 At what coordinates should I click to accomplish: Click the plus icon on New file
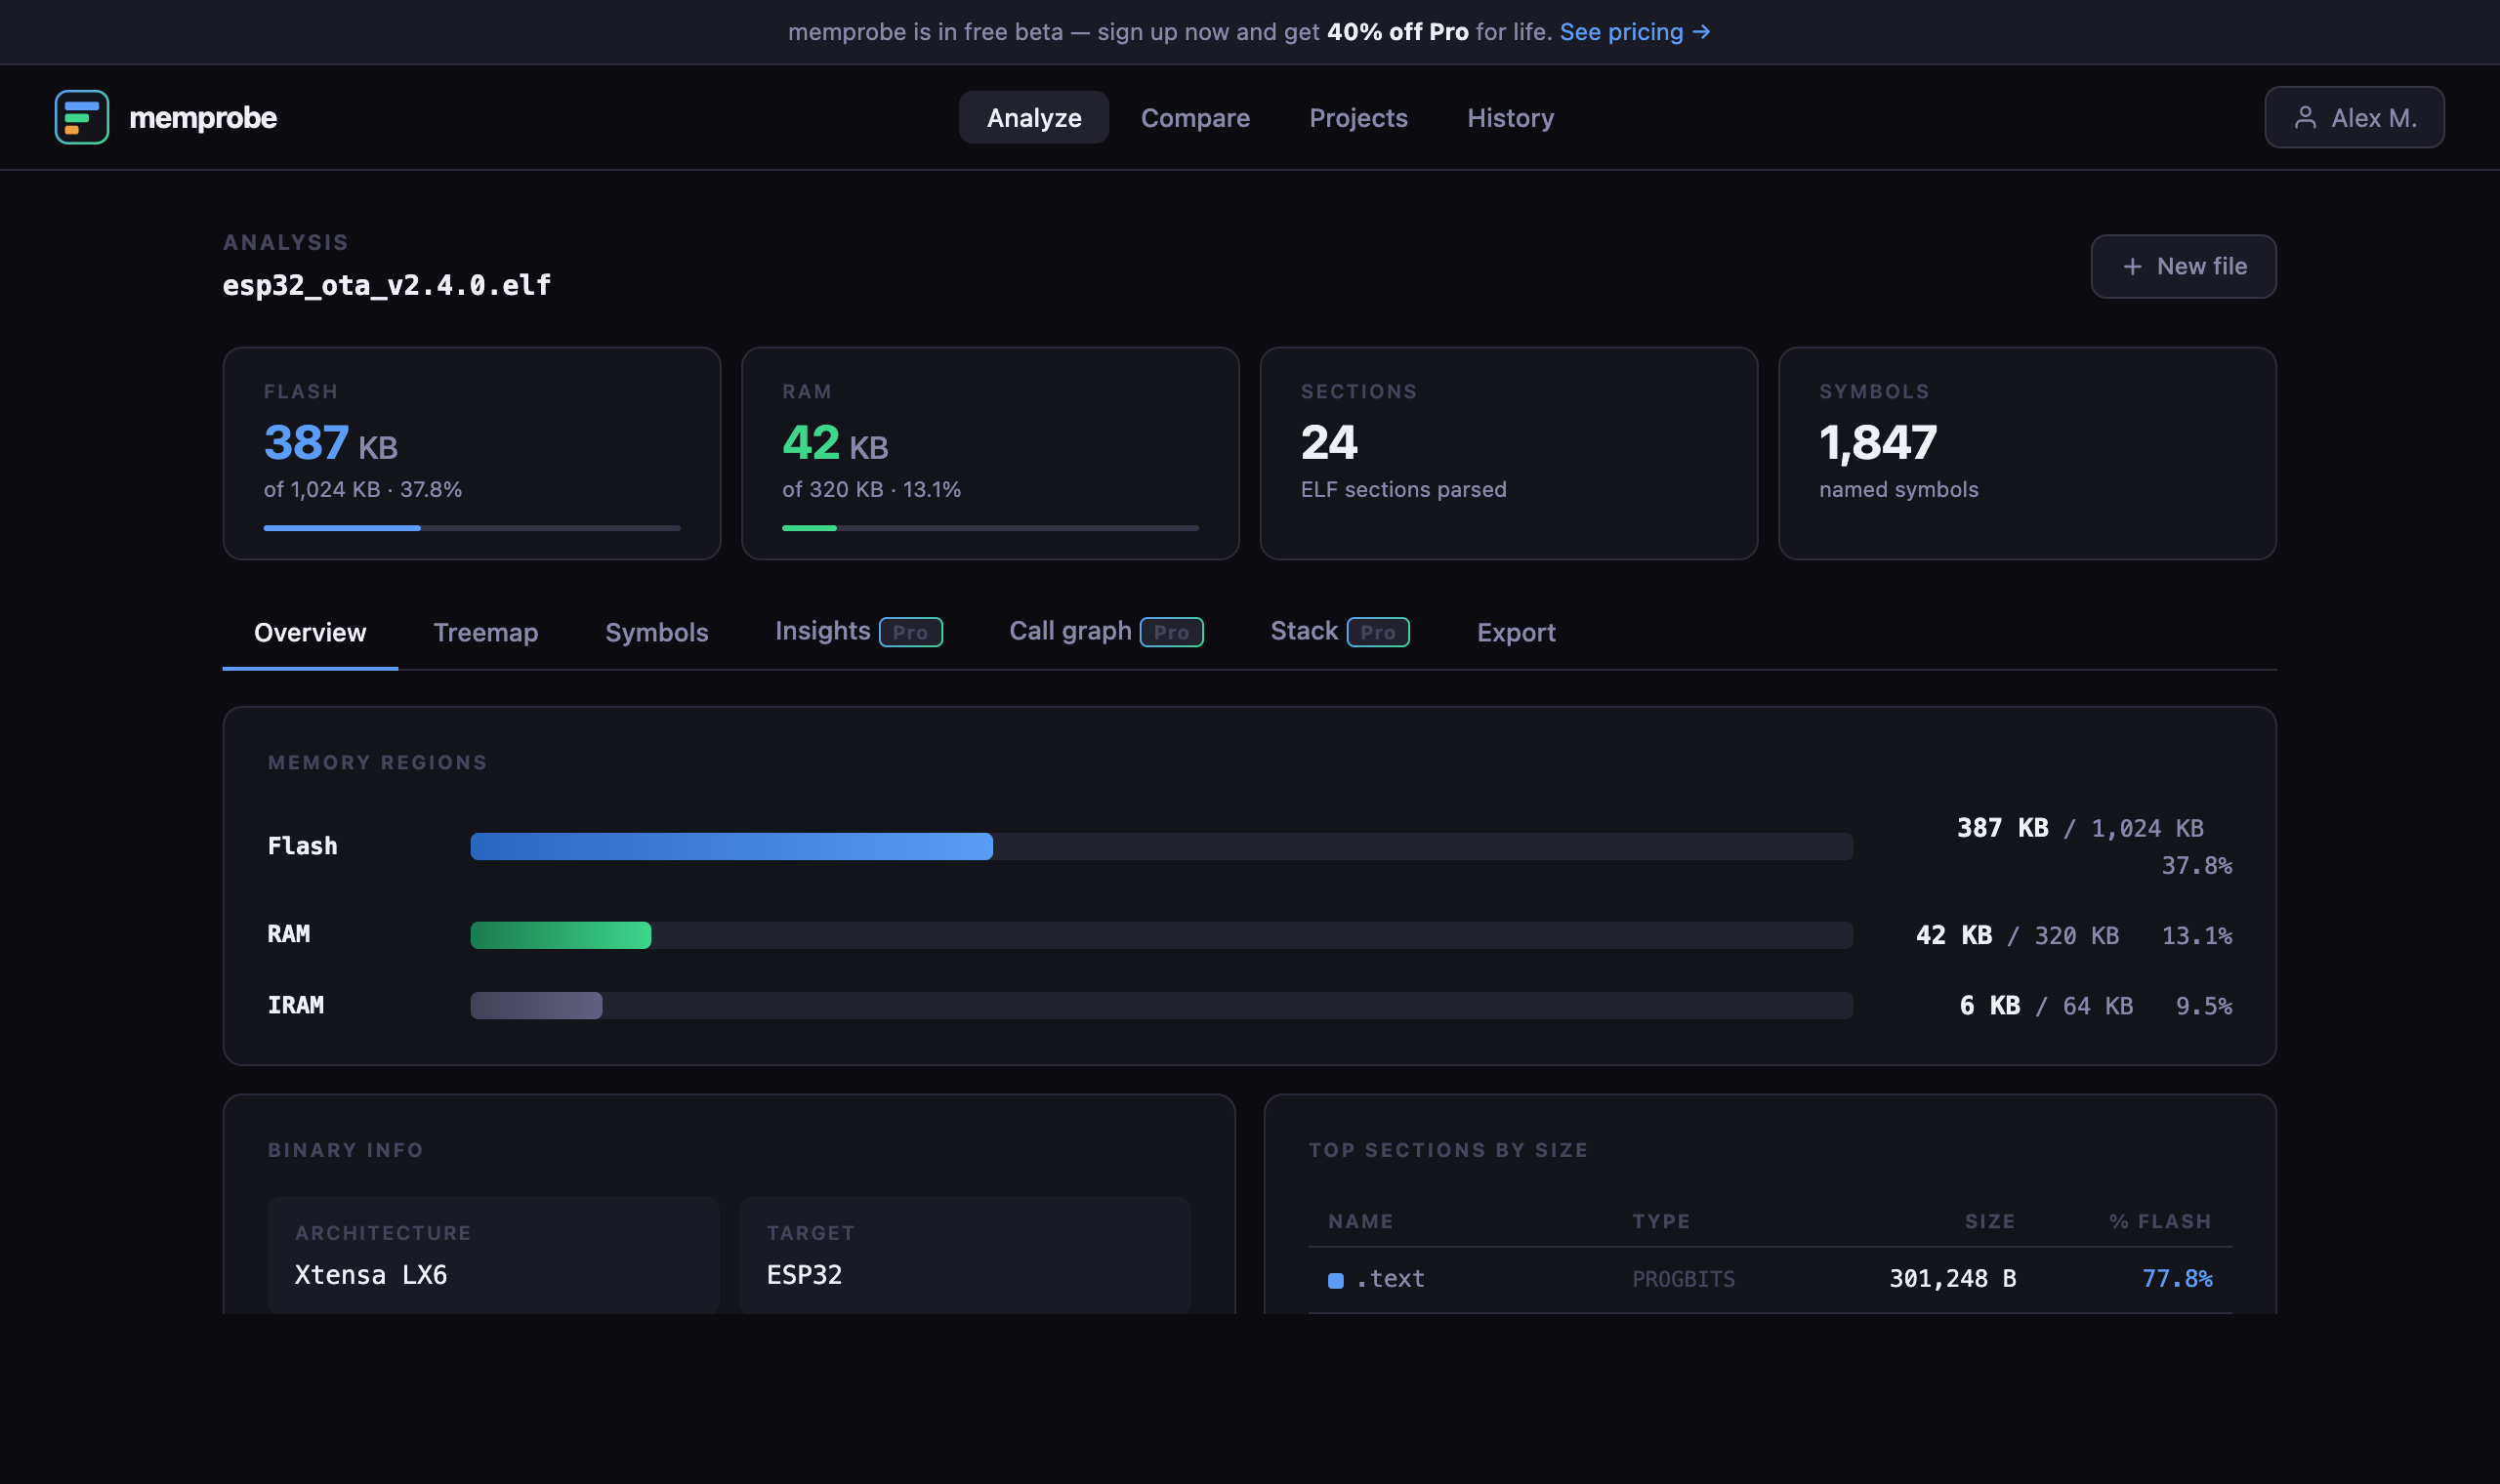tap(2132, 266)
